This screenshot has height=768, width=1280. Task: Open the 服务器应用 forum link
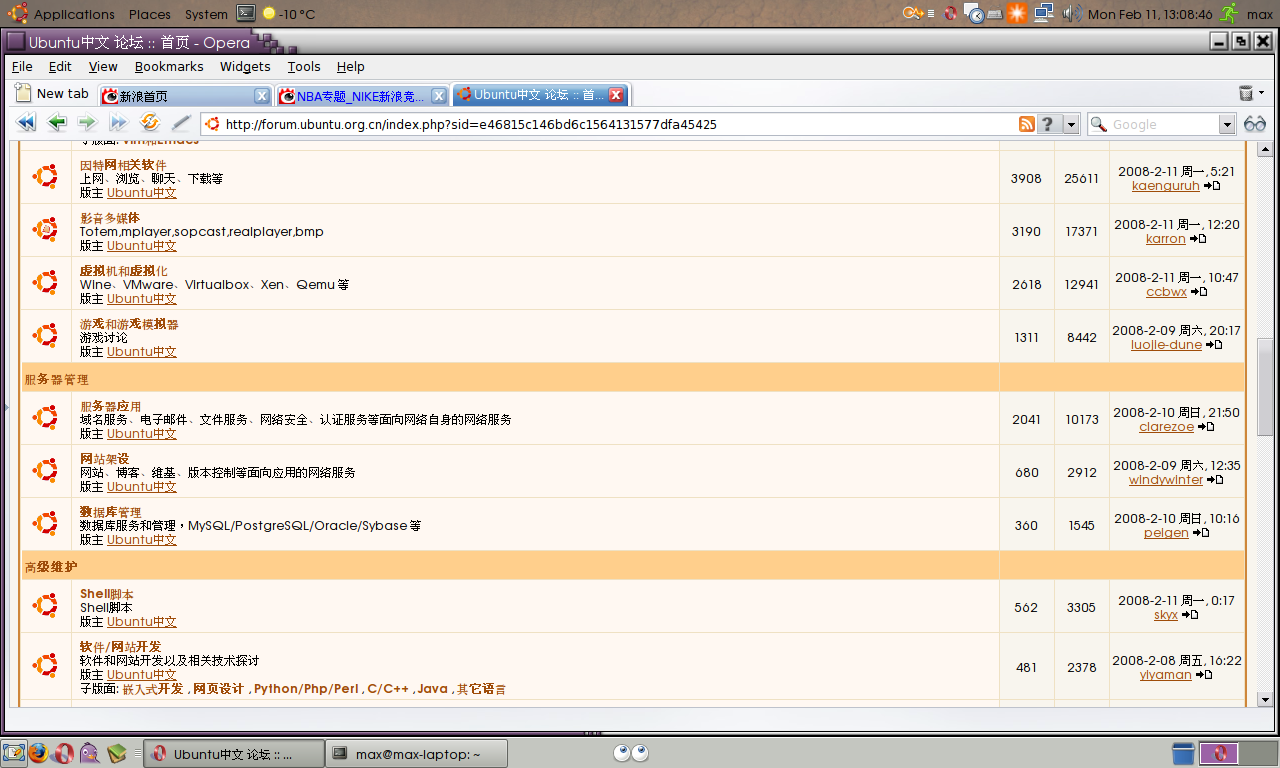point(110,406)
